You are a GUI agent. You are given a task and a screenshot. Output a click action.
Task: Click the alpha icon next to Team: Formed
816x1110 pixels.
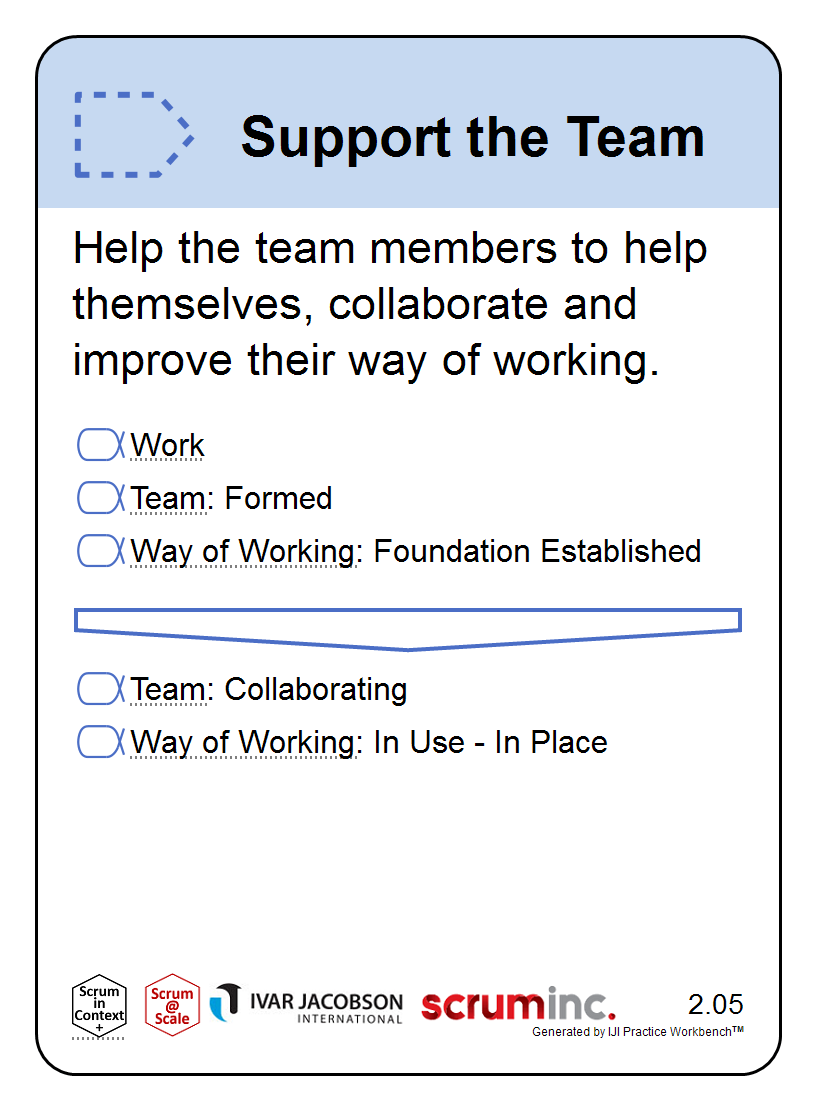(101, 498)
